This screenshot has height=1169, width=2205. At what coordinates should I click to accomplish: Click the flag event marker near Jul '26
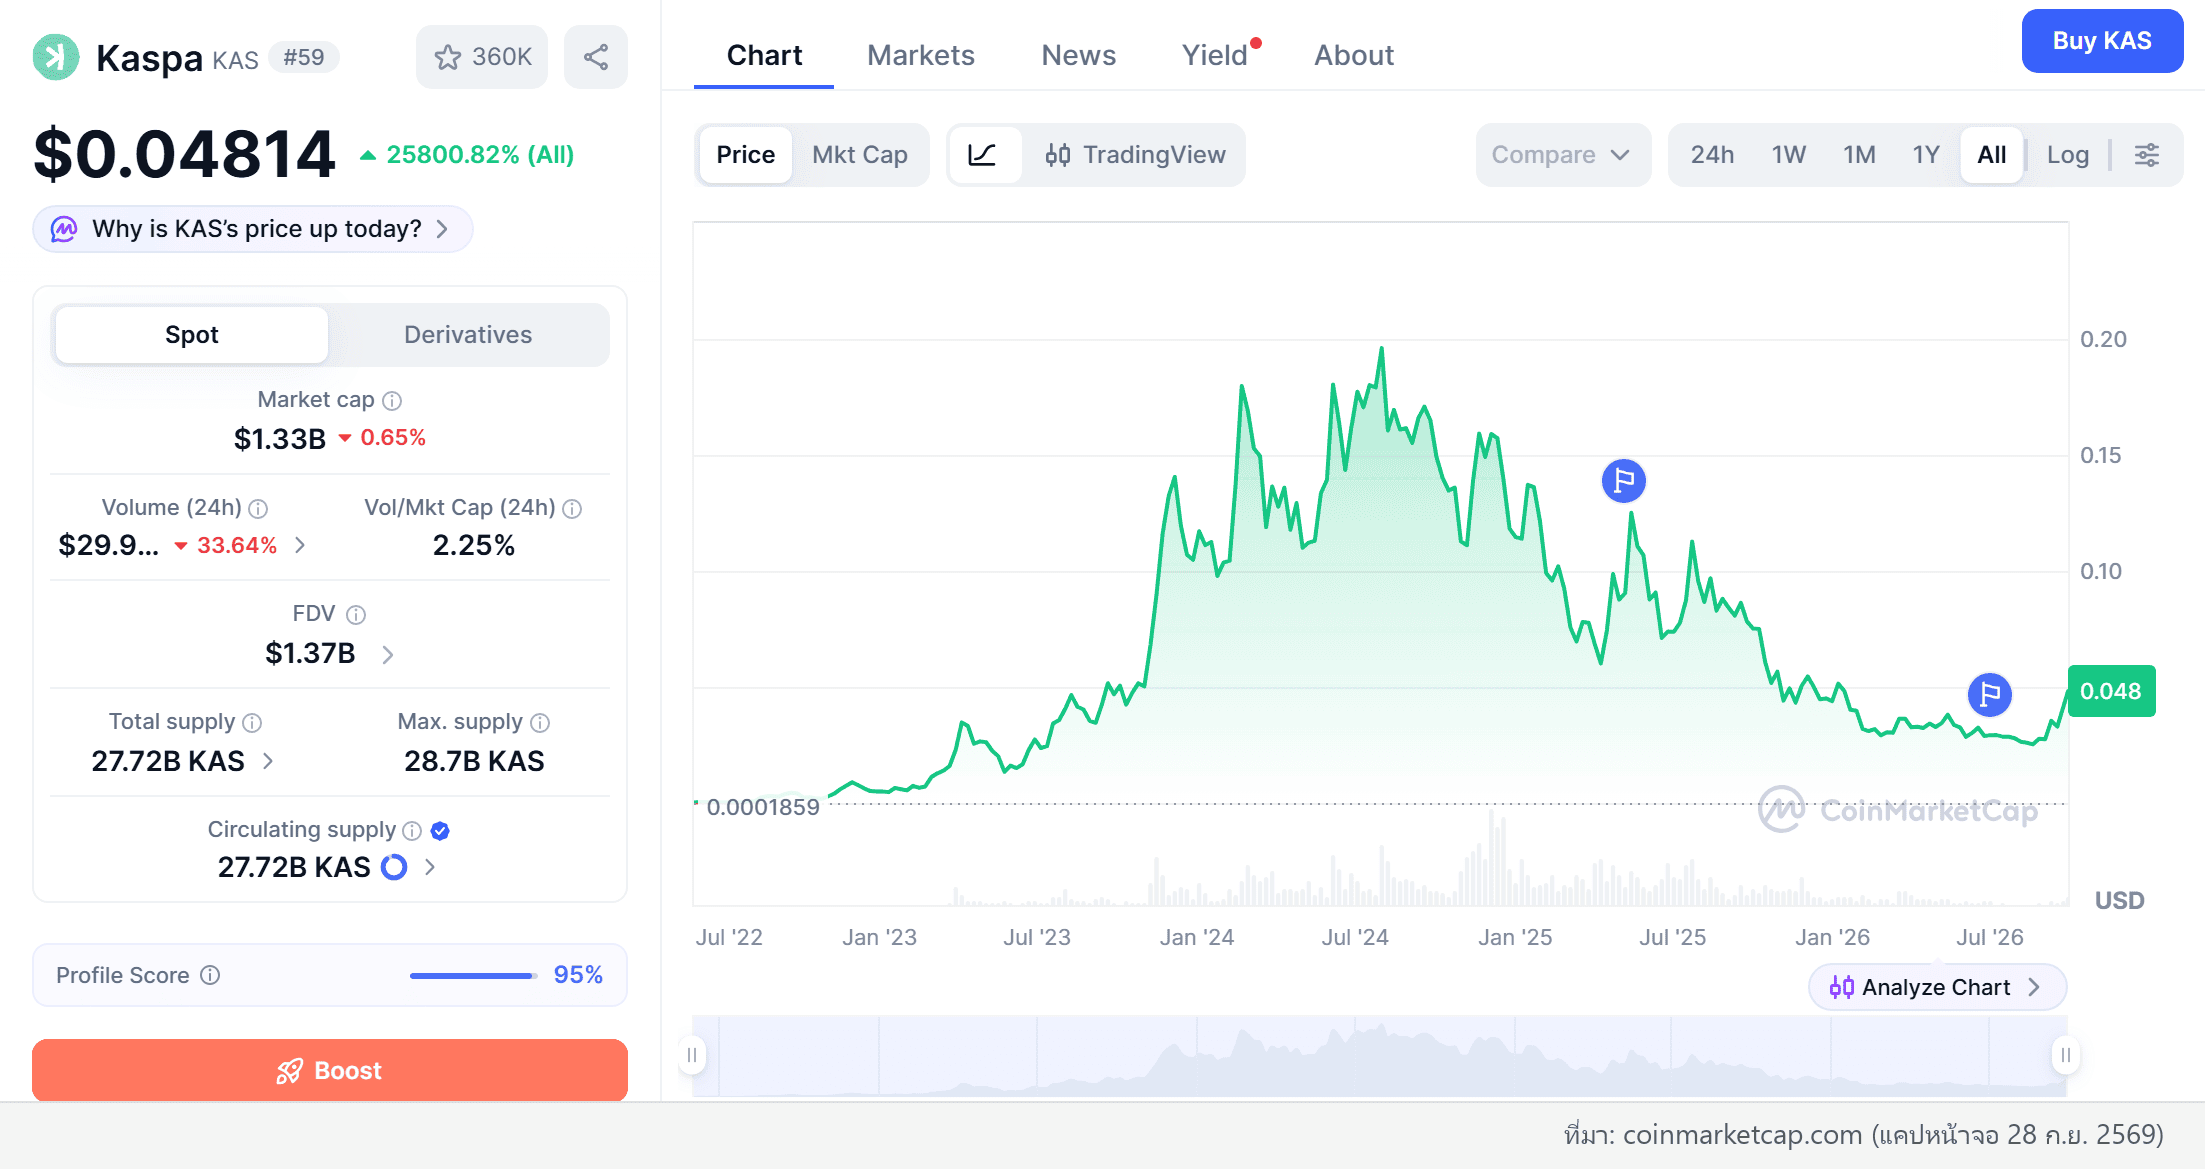[1990, 694]
